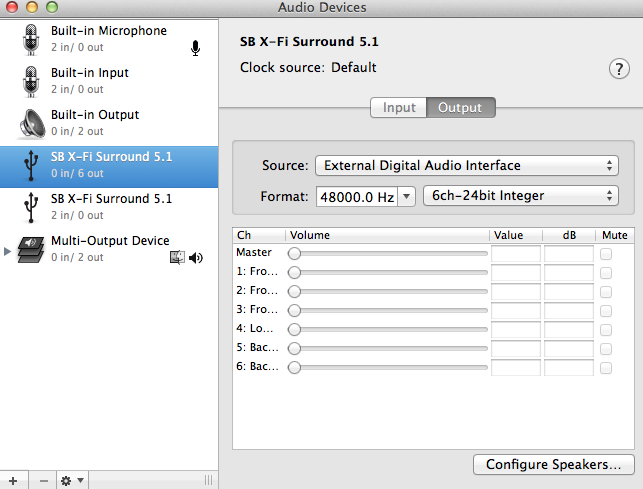This screenshot has width=643, height=489.
Task: Add a new device with plus button
Action: click(13, 480)
